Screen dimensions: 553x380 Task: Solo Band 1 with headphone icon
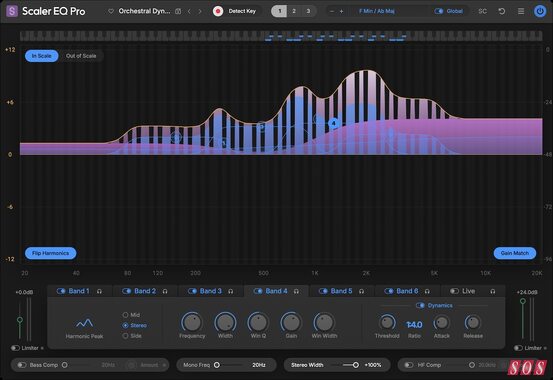click(x=99, y=291)
